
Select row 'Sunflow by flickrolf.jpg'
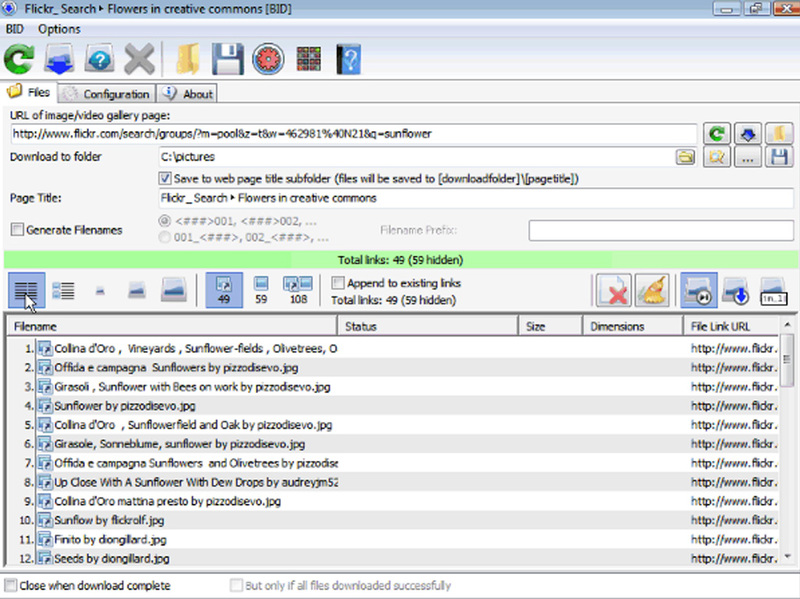point(393,520)
